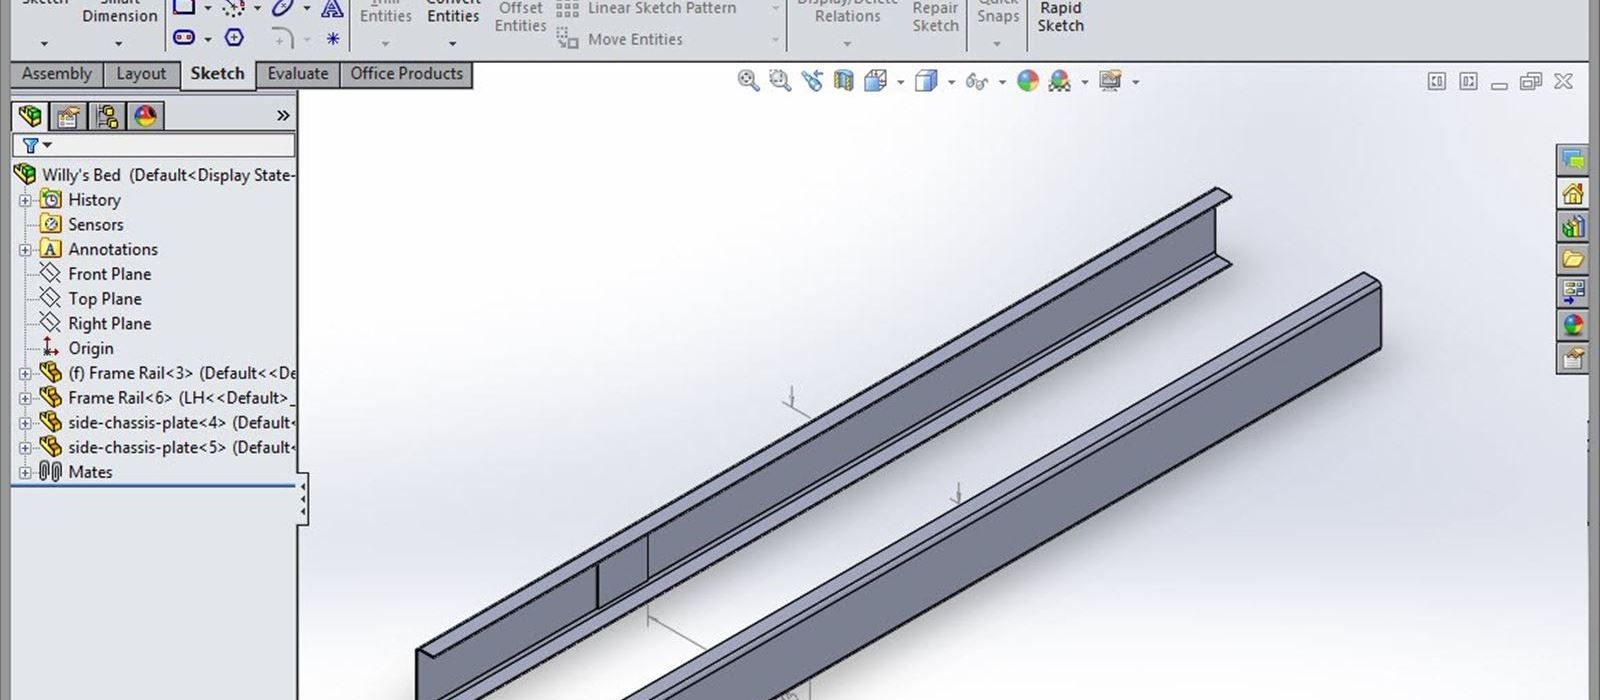Click Linear Sketch Pattern tool
1600x700 pixels.
tap(647, 9)
